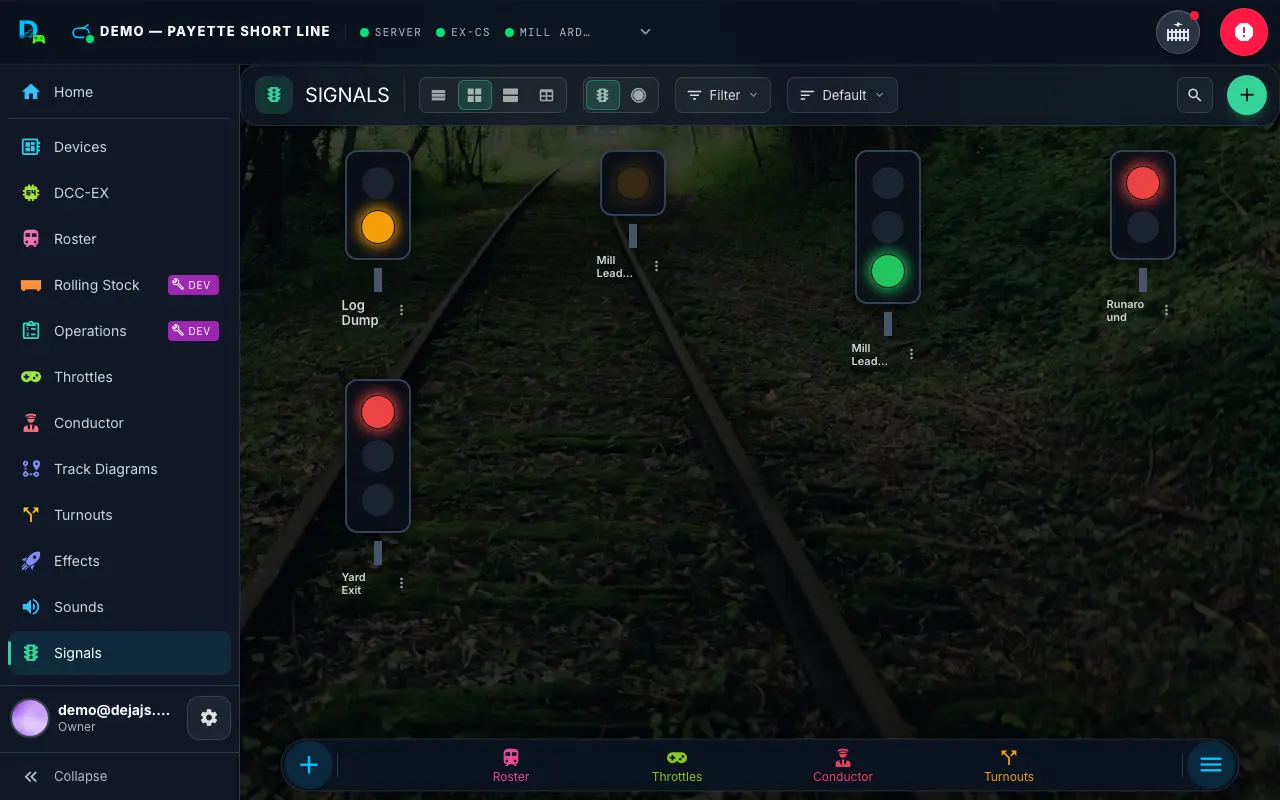1280x800 pixels.
Task: Open Track Diagrams in the sidebar
Action: [119, 469]
